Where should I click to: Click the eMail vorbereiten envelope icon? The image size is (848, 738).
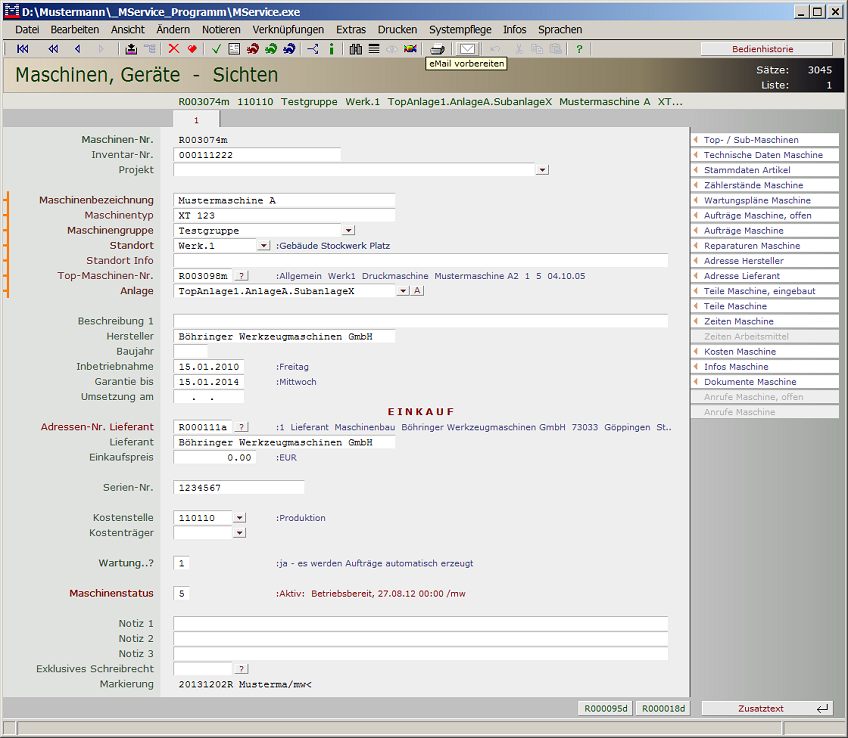464,49
